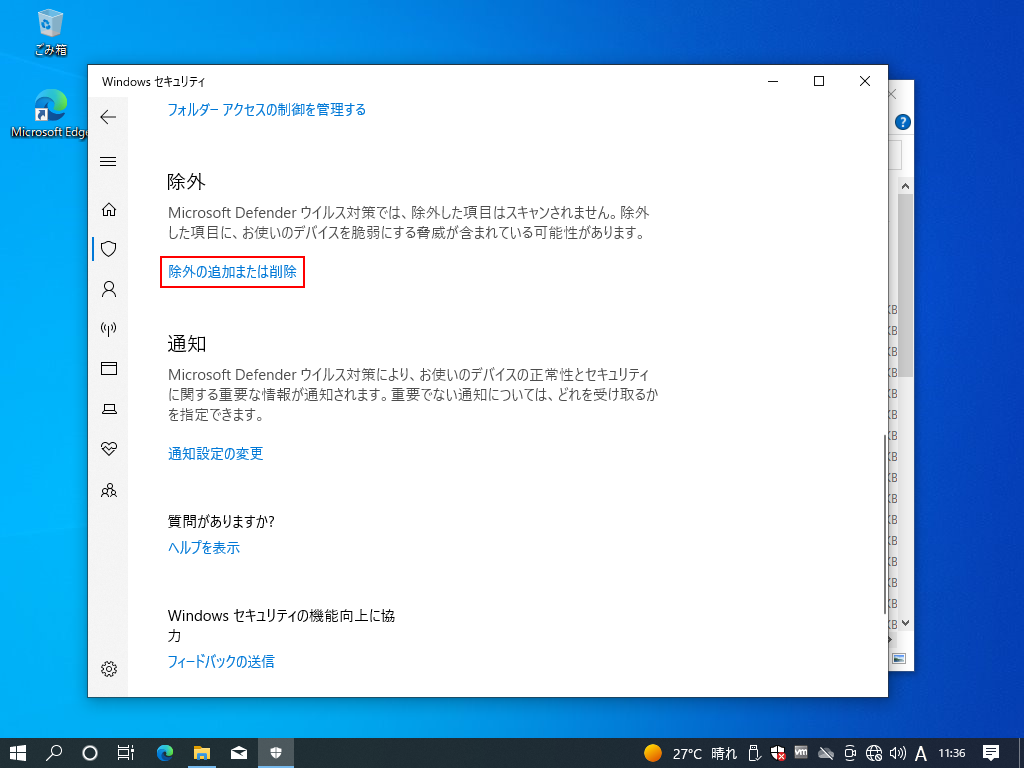Click thumbnail view icon in background window

[899, 658]
